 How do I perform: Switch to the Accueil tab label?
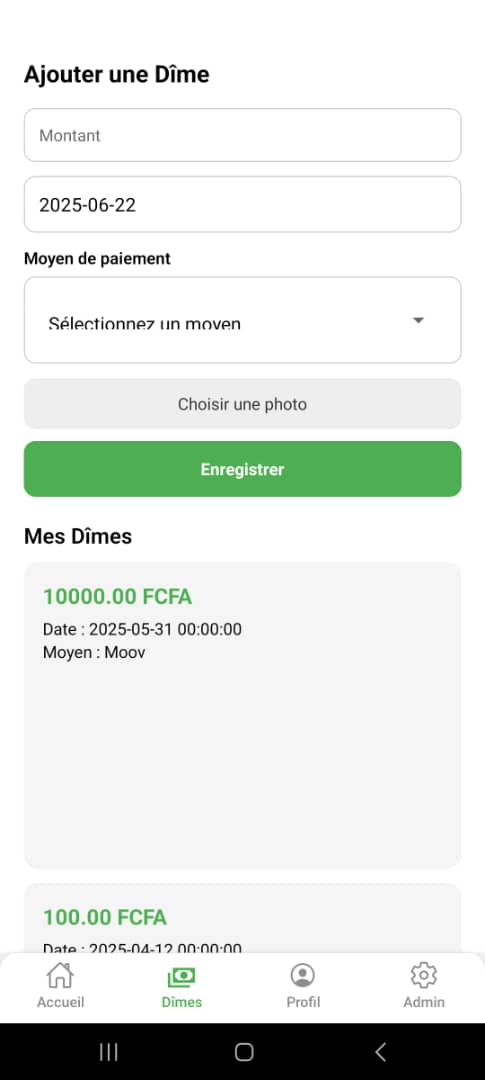pos(61,1002)
